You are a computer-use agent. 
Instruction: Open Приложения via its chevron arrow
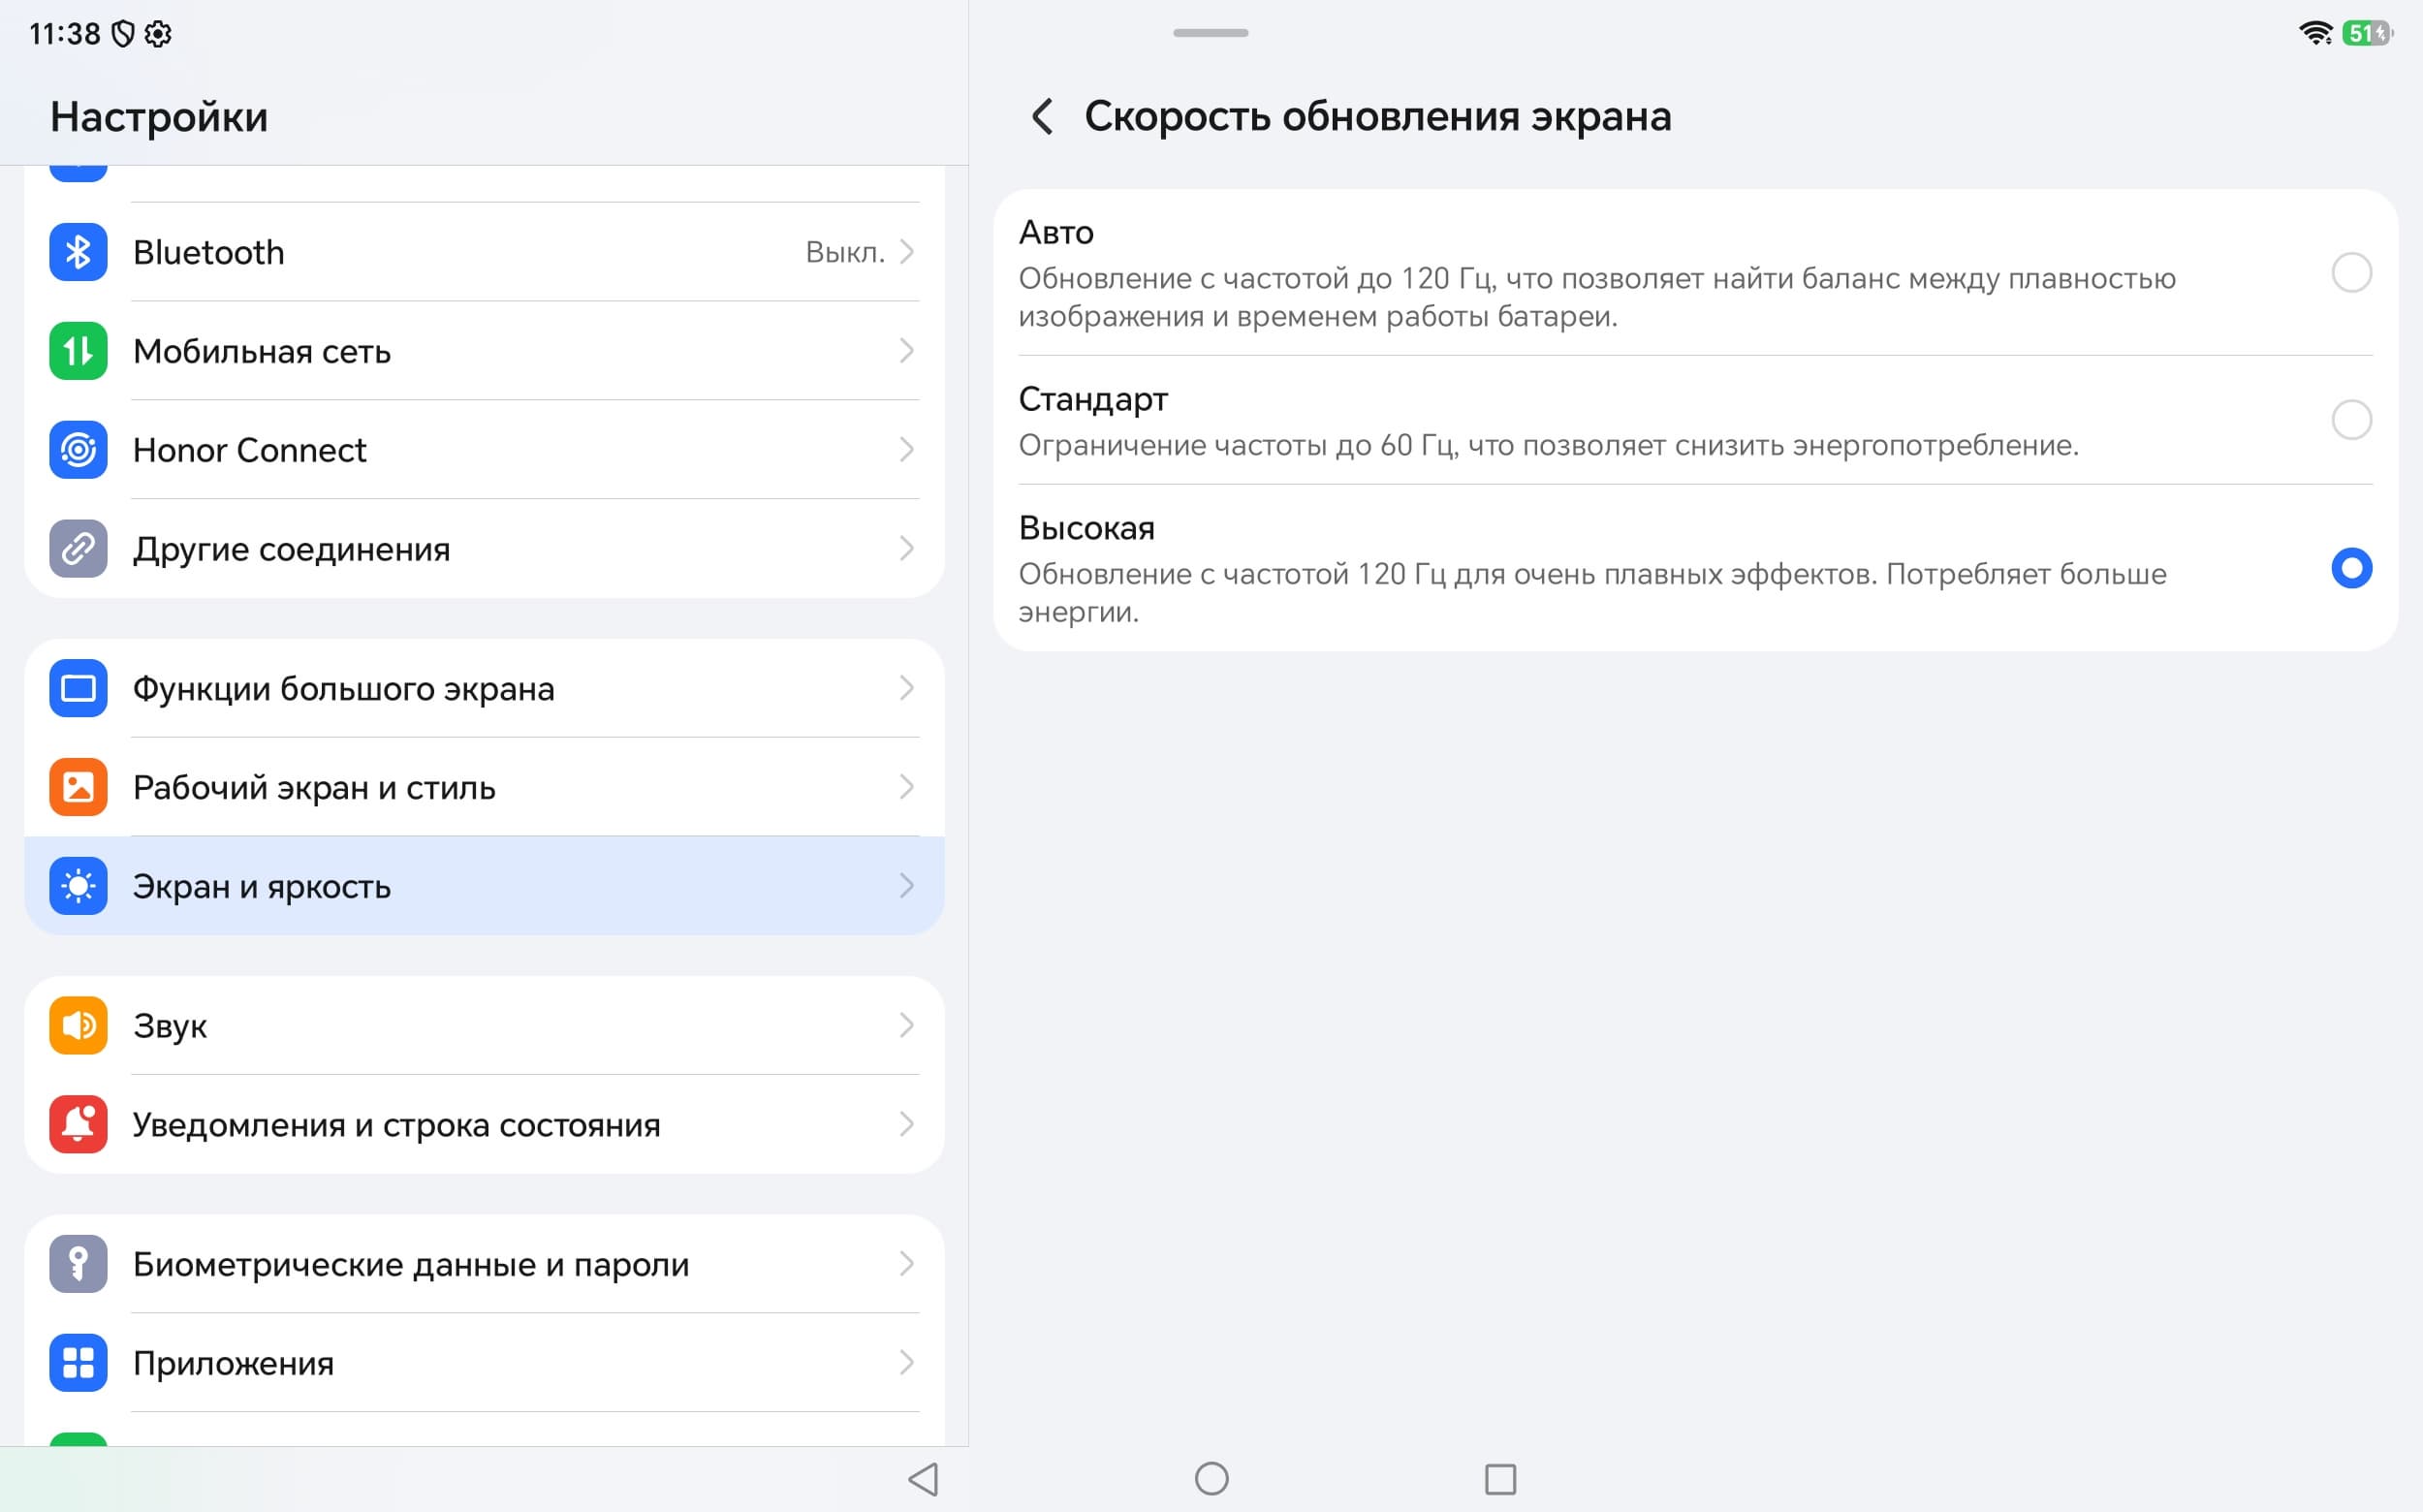pos(907,1362)
